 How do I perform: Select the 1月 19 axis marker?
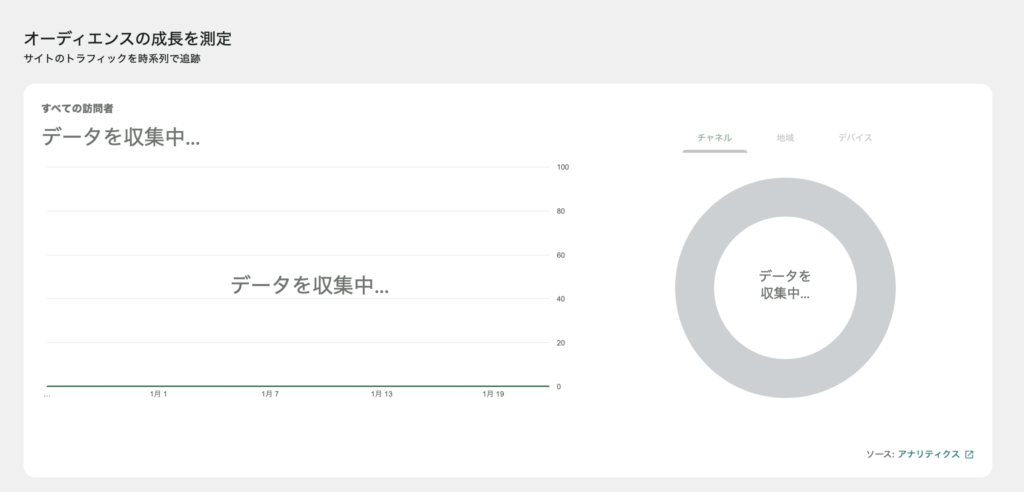pyautogui.click(x=493, y=395)
